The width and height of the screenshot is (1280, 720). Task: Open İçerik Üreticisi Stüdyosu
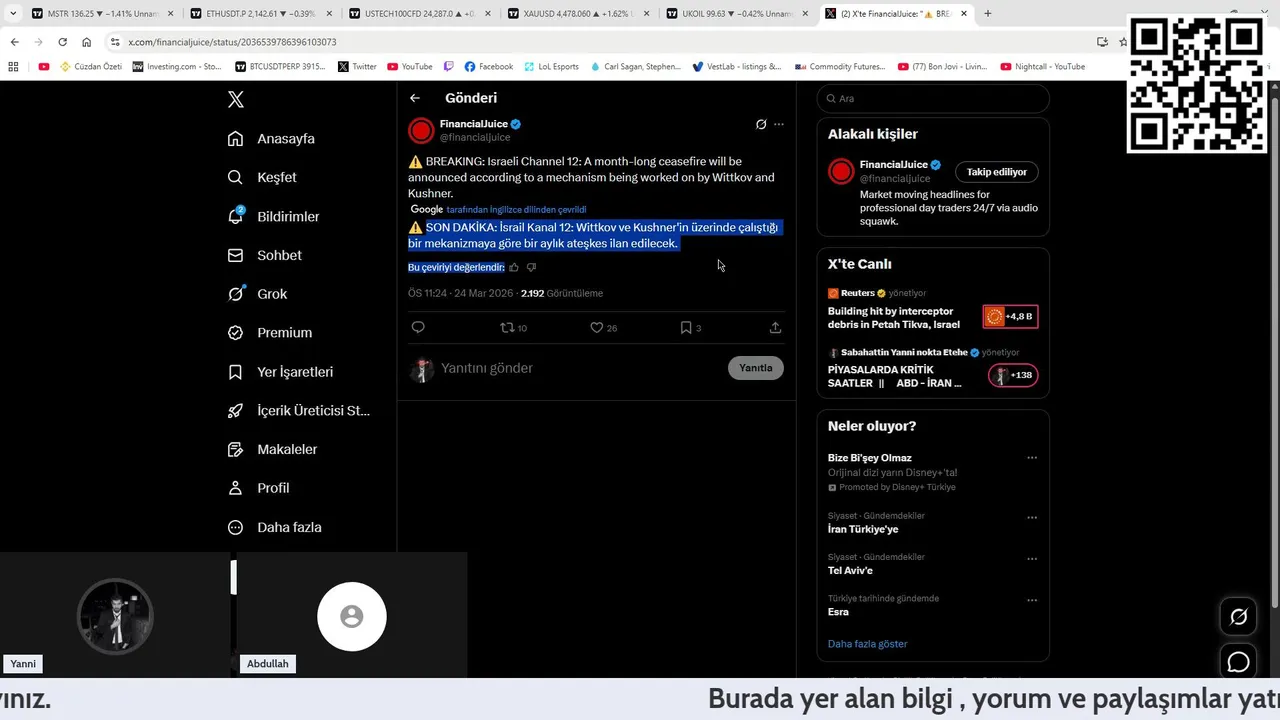[x=298, y=410]
